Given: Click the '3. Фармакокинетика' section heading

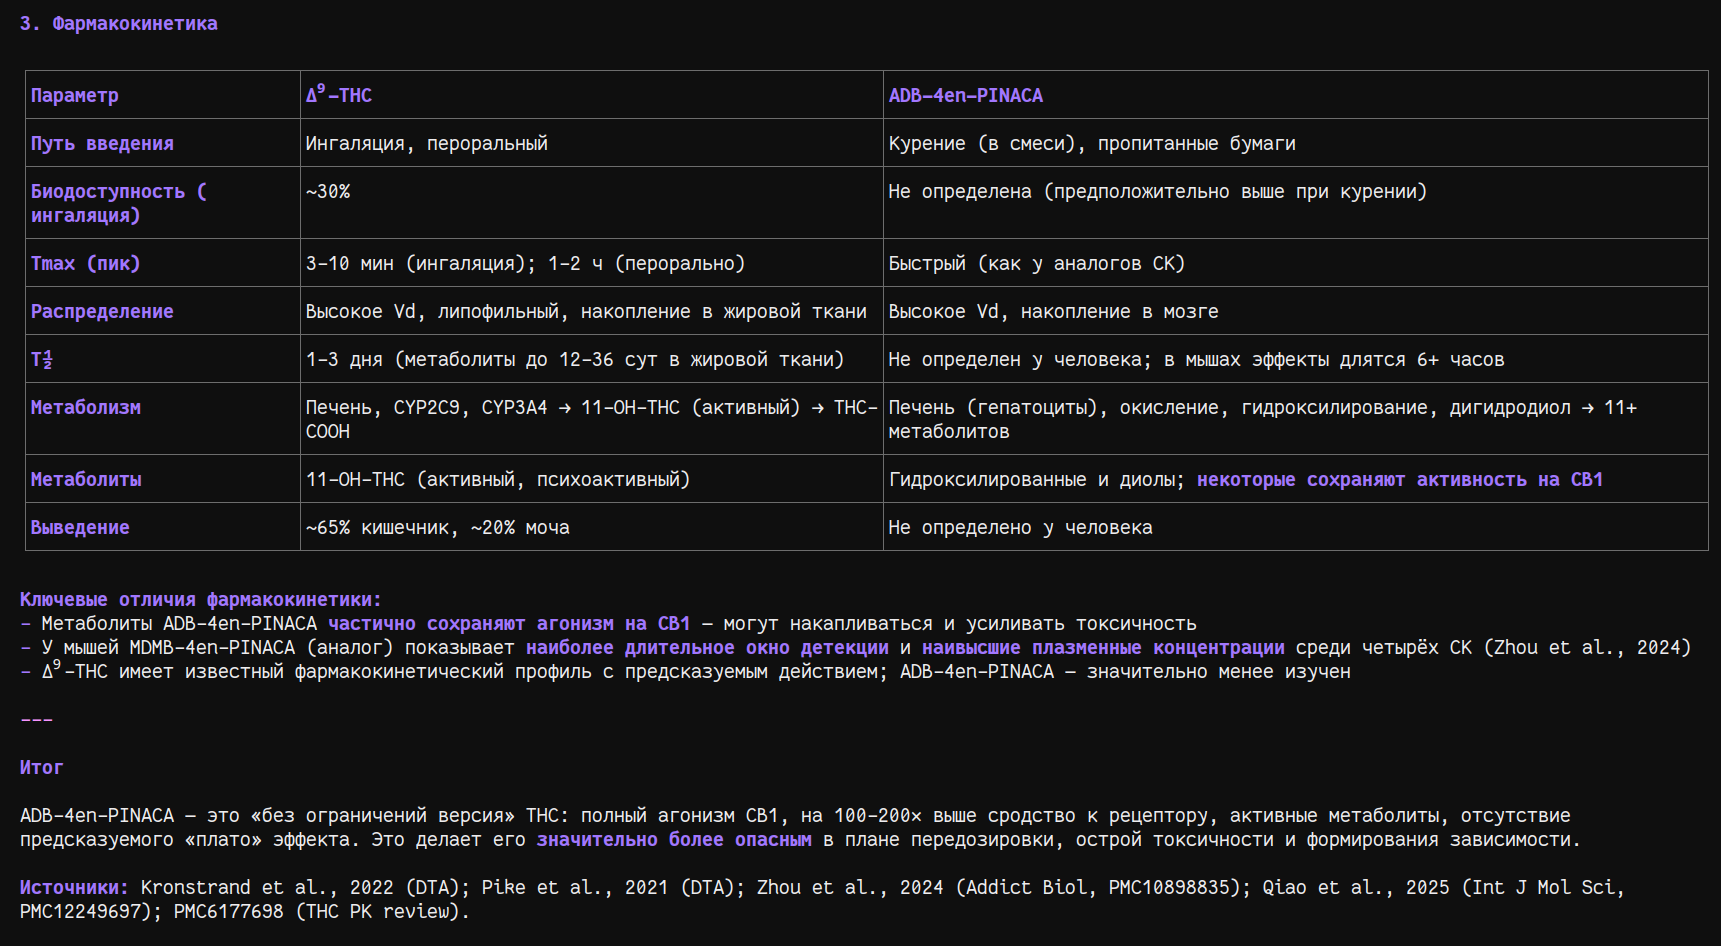Looking at the screenshot, I should pos(118,24).
